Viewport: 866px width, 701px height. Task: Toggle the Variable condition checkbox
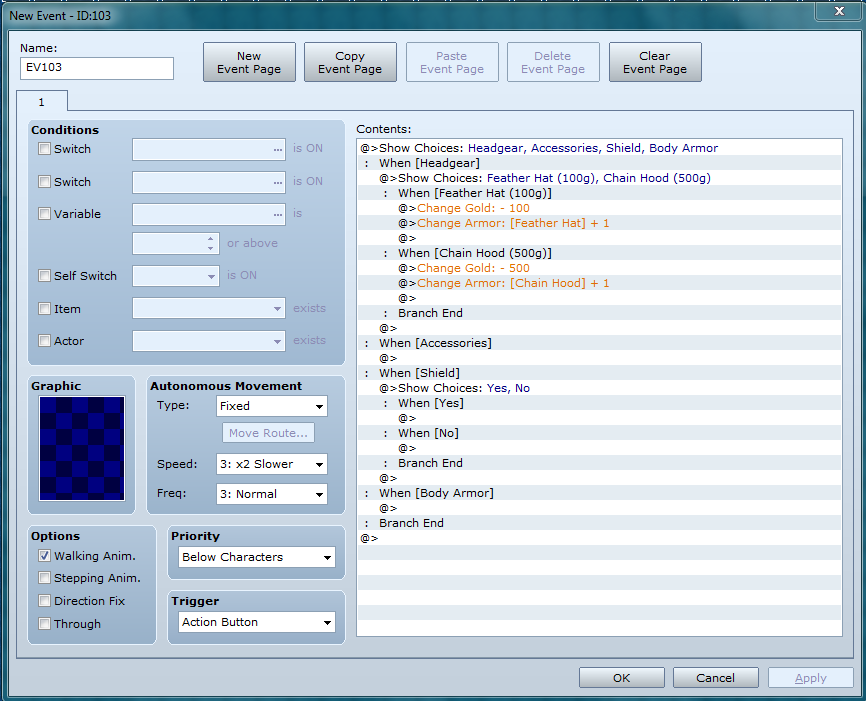[44, 214]
